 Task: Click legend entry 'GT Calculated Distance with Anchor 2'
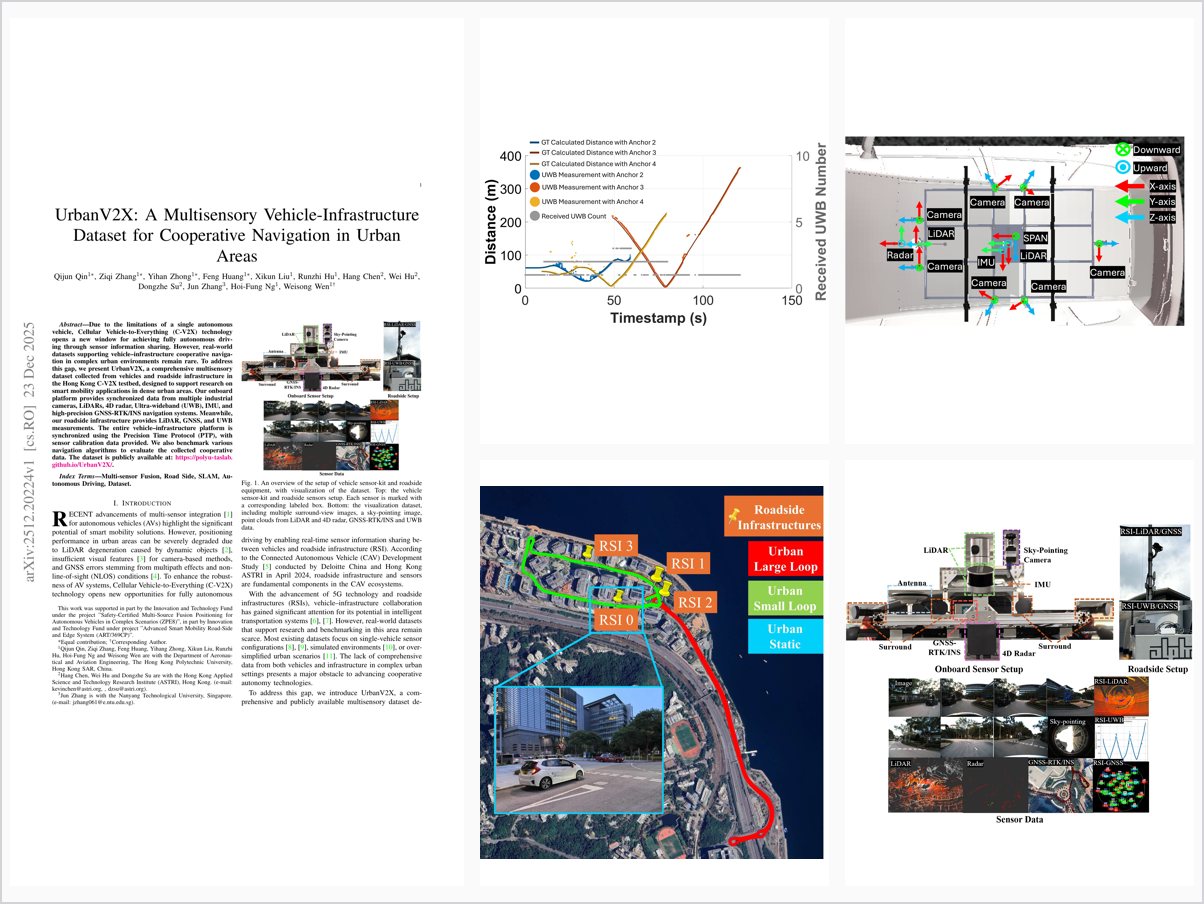click(592, 143)
